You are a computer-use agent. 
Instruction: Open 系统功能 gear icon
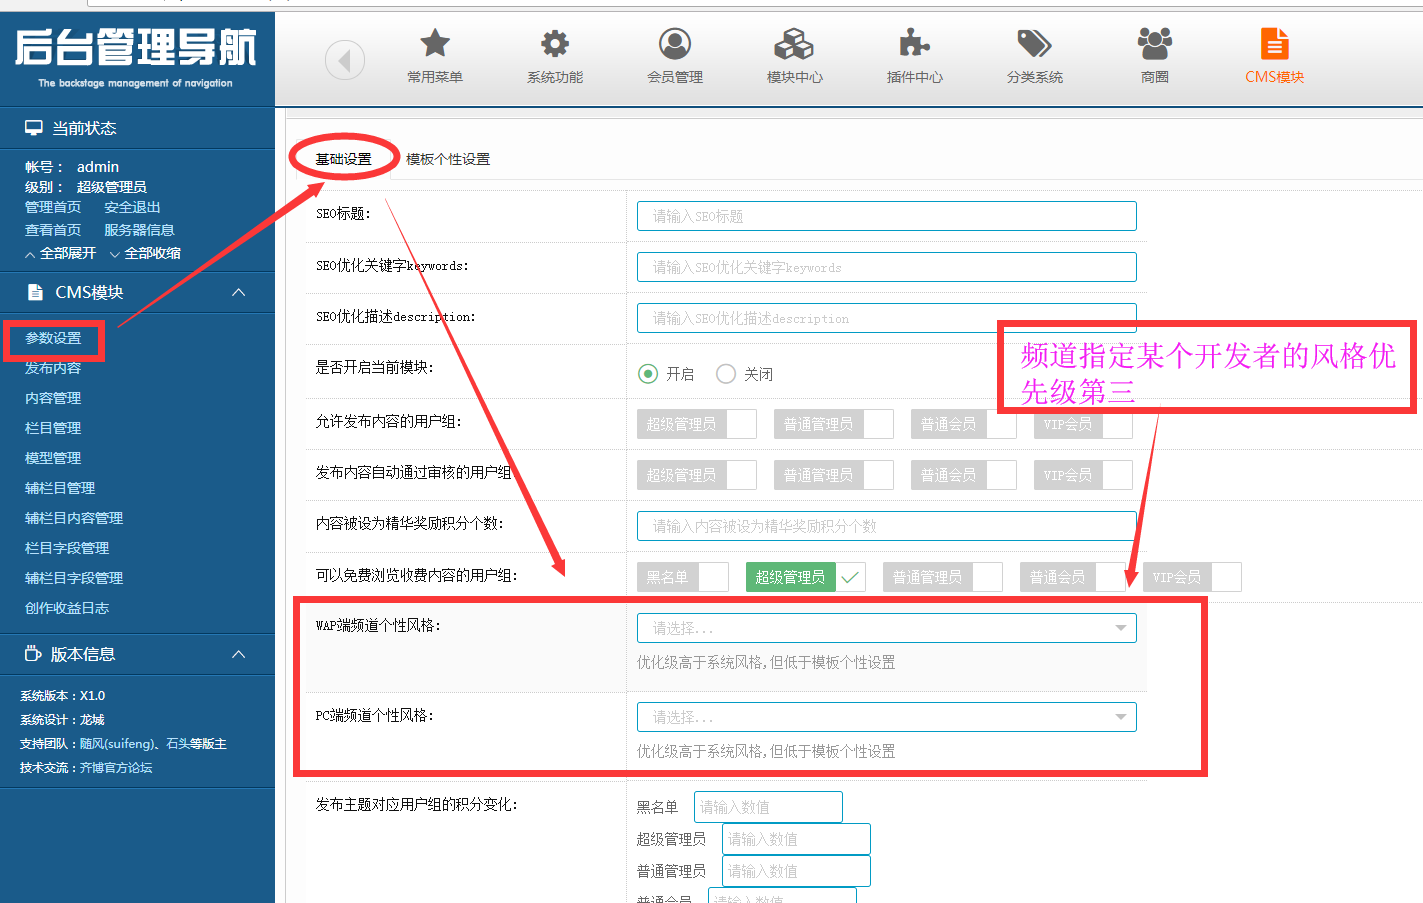coord(554,44)
